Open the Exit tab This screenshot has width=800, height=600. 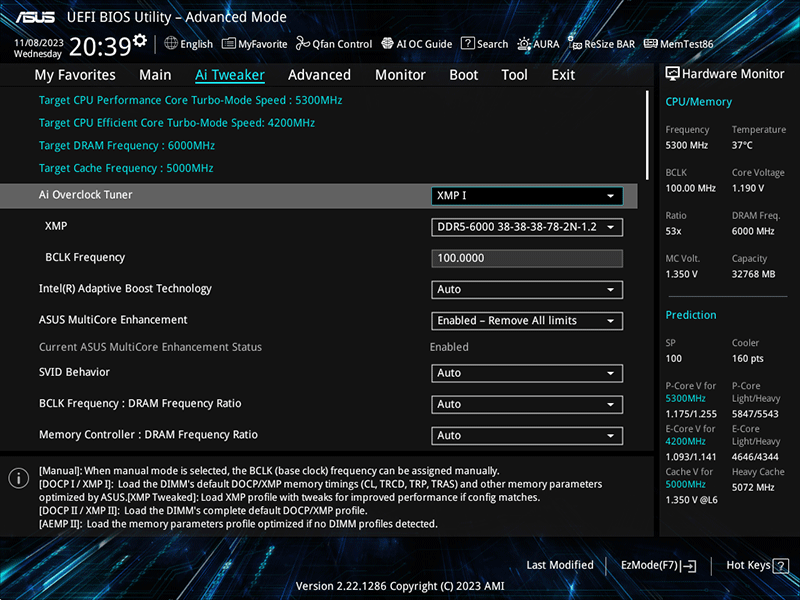pyautogui.click(x=563, y=75)
